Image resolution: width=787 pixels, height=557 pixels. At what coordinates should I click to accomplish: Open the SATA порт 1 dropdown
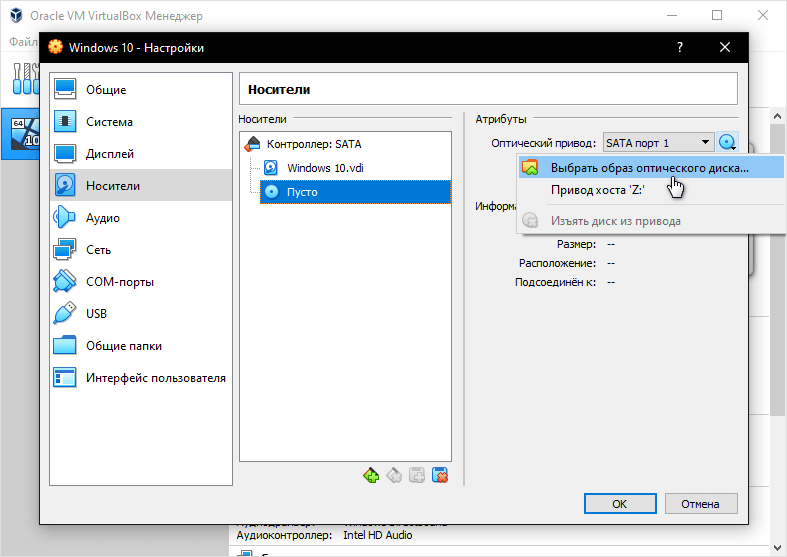tap(659, 143)
